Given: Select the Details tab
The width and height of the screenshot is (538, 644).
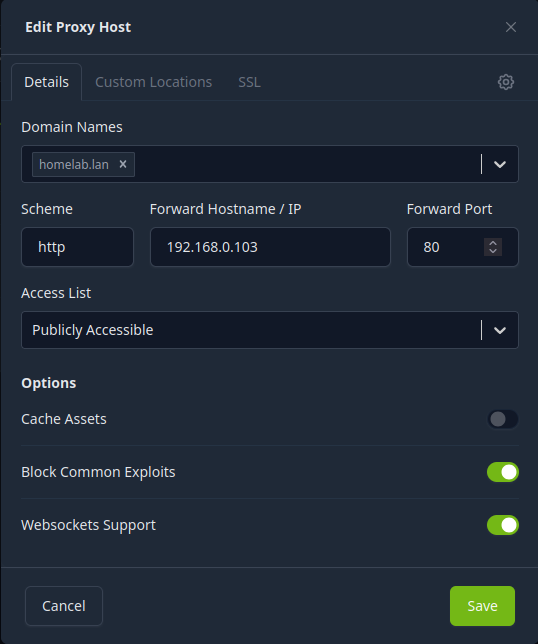Looking at the screenshot, I should pyautogui.click(x=46, y=82).
